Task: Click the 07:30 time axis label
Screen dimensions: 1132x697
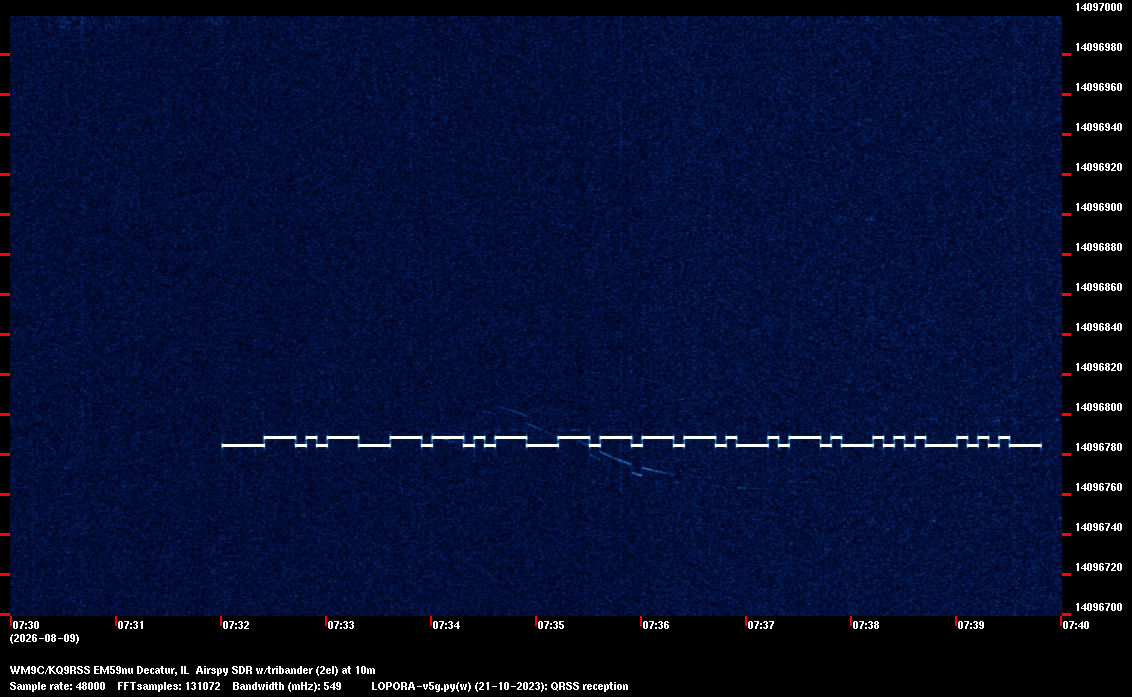Action: point(26,625)
